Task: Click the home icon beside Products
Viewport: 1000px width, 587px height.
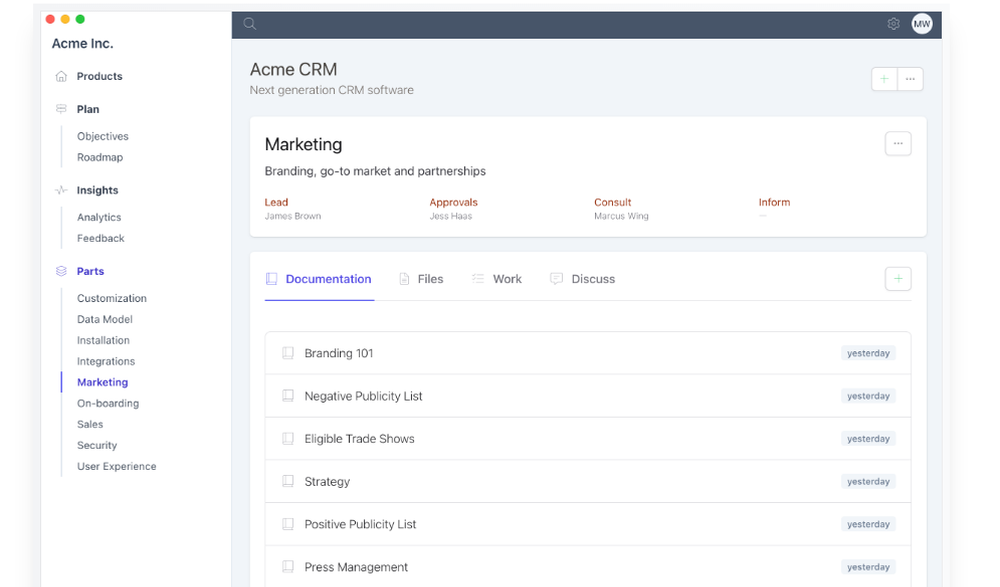Action: [61, 77]
